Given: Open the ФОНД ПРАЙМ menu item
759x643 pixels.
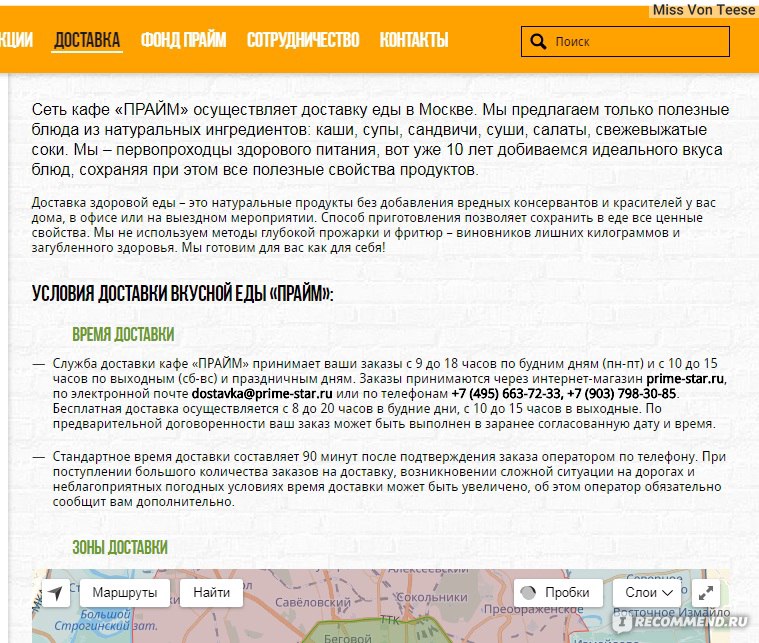Looking at the screenshot, I should click(x=183, y=40).
